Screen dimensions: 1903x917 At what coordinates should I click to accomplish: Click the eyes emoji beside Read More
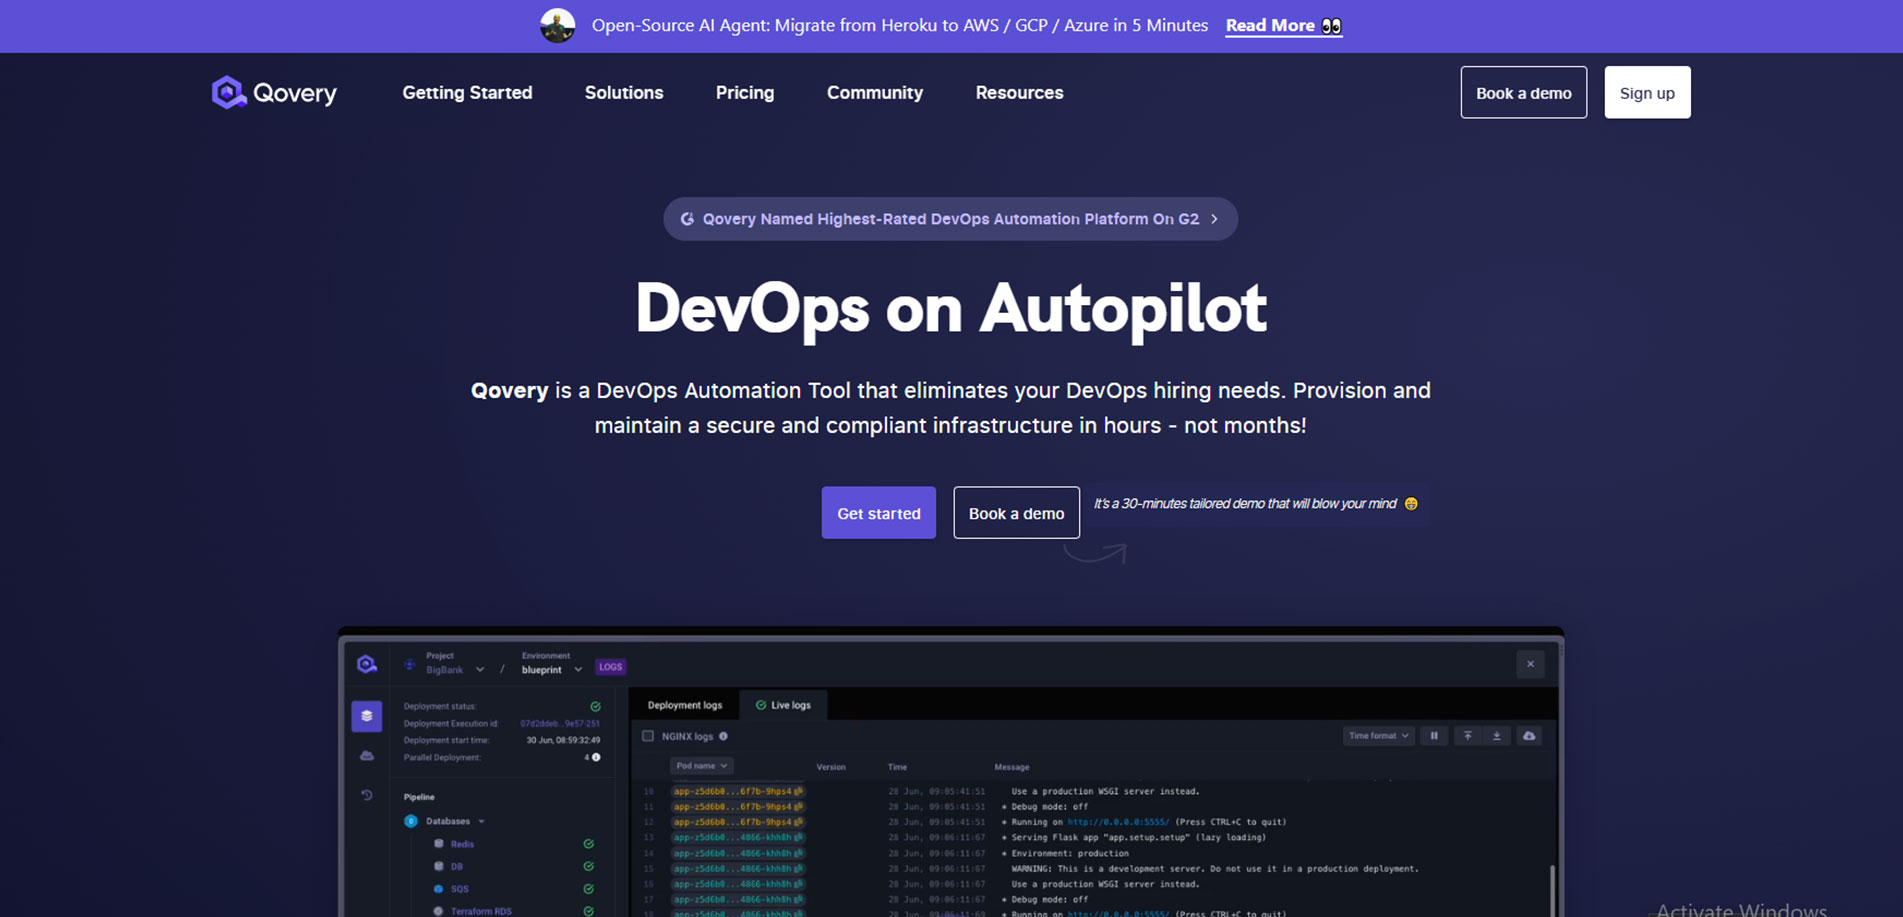1331,26
